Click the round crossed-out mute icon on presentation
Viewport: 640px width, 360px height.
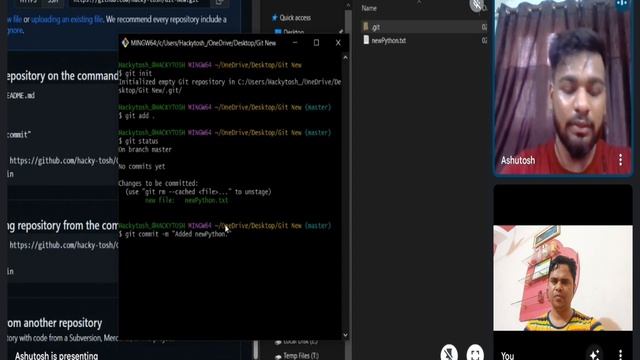[449, 353]
